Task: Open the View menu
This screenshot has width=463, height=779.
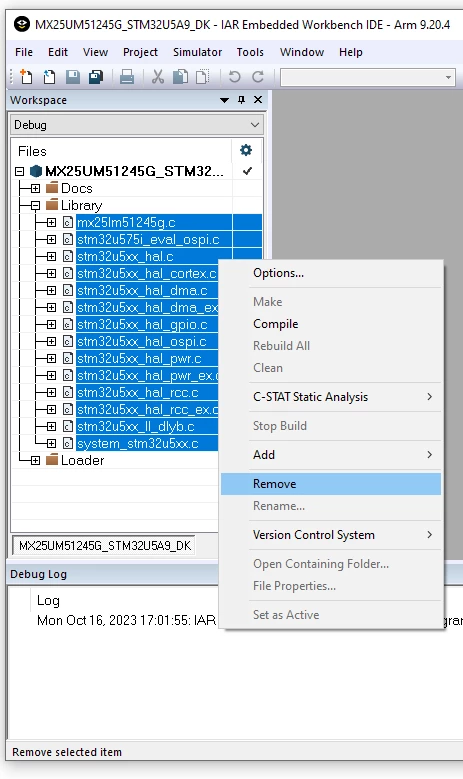Action: click(95, 52)
